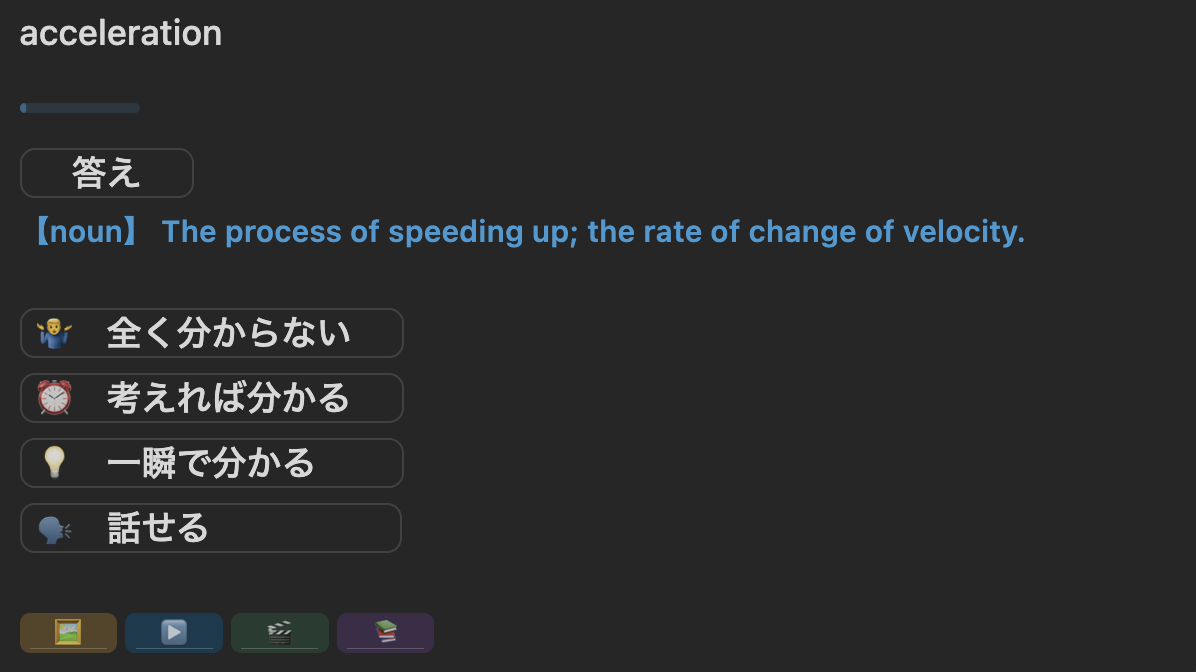The width and height of the screenshot is (1196, 672).
Task: Click the 答え answer button
Action: [x=106, y=173]
